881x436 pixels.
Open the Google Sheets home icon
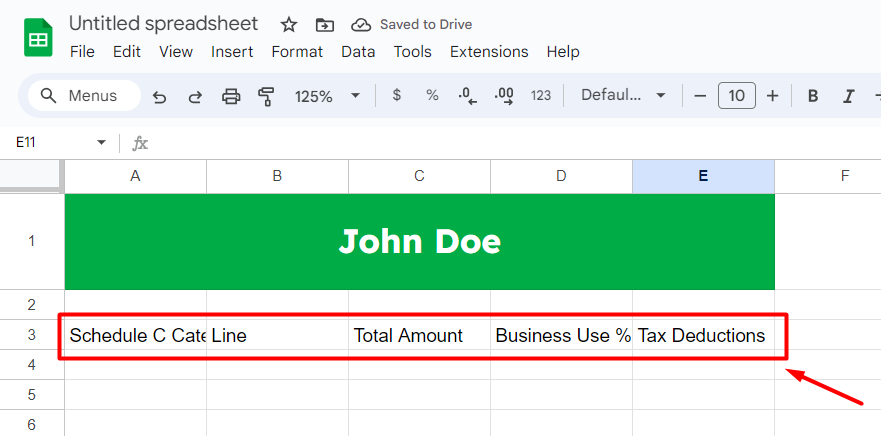click(38, 38)
